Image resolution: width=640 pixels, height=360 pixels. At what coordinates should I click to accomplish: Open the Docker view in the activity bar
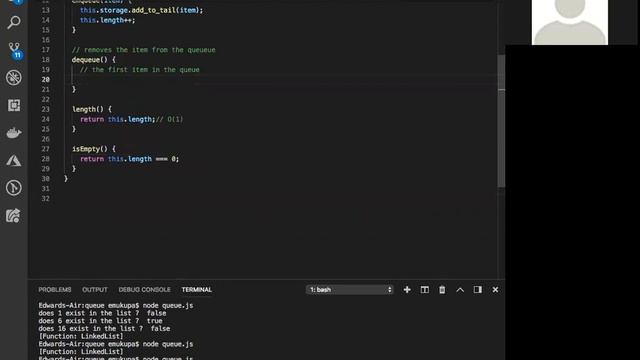pos(14,133)
